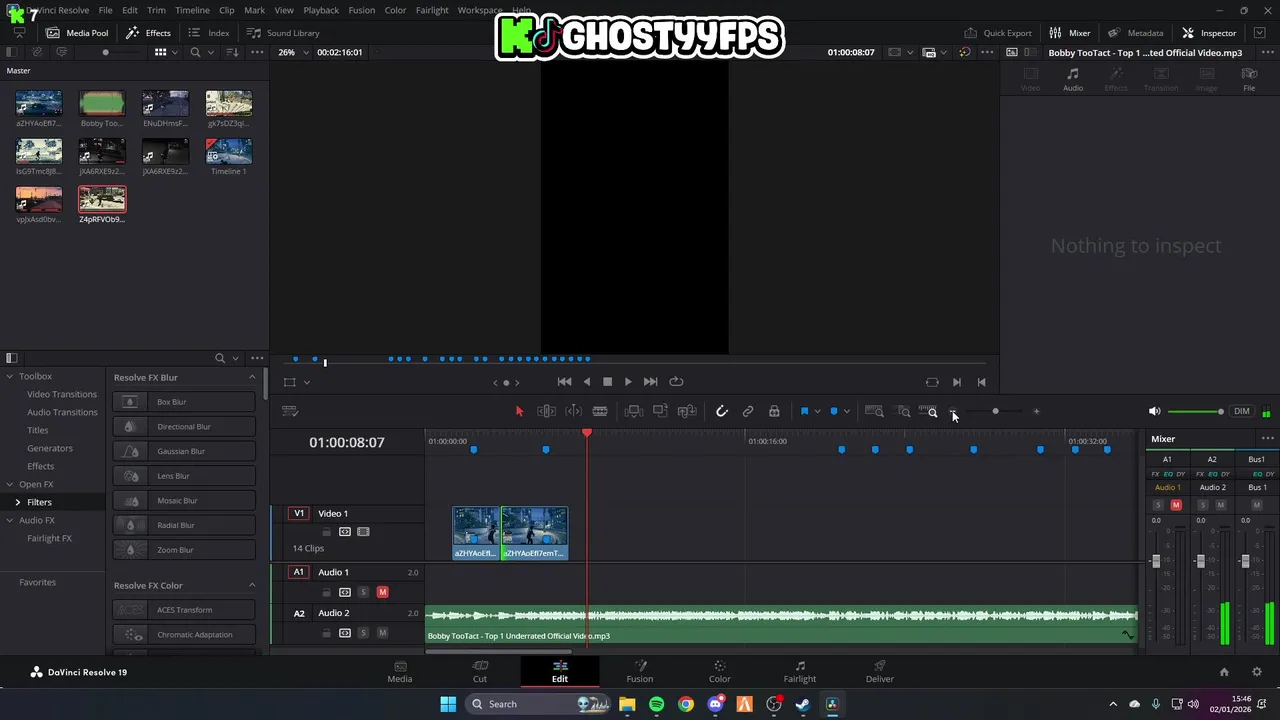Open the marker color dropdown arrow
The image size is (1280, 720).
point(847,411)
